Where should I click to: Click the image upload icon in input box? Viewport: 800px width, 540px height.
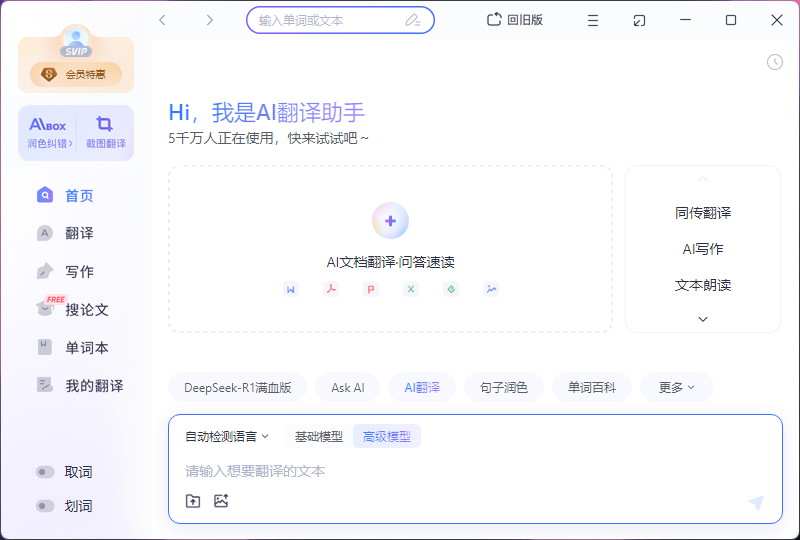pyautogui.click(x=221, y=501)
